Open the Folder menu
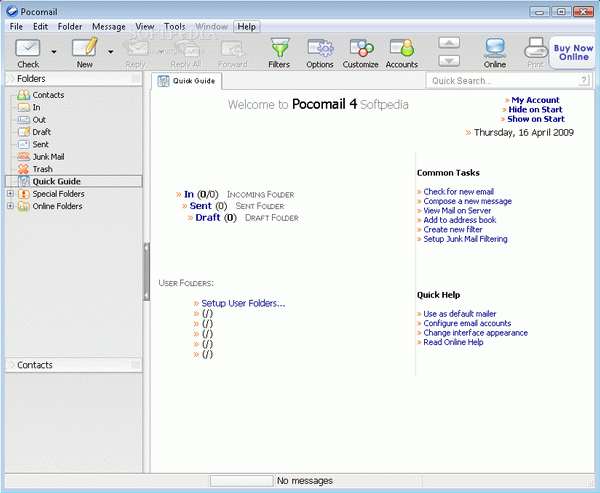This screenshot has height=493, width=600. [70, 26]
